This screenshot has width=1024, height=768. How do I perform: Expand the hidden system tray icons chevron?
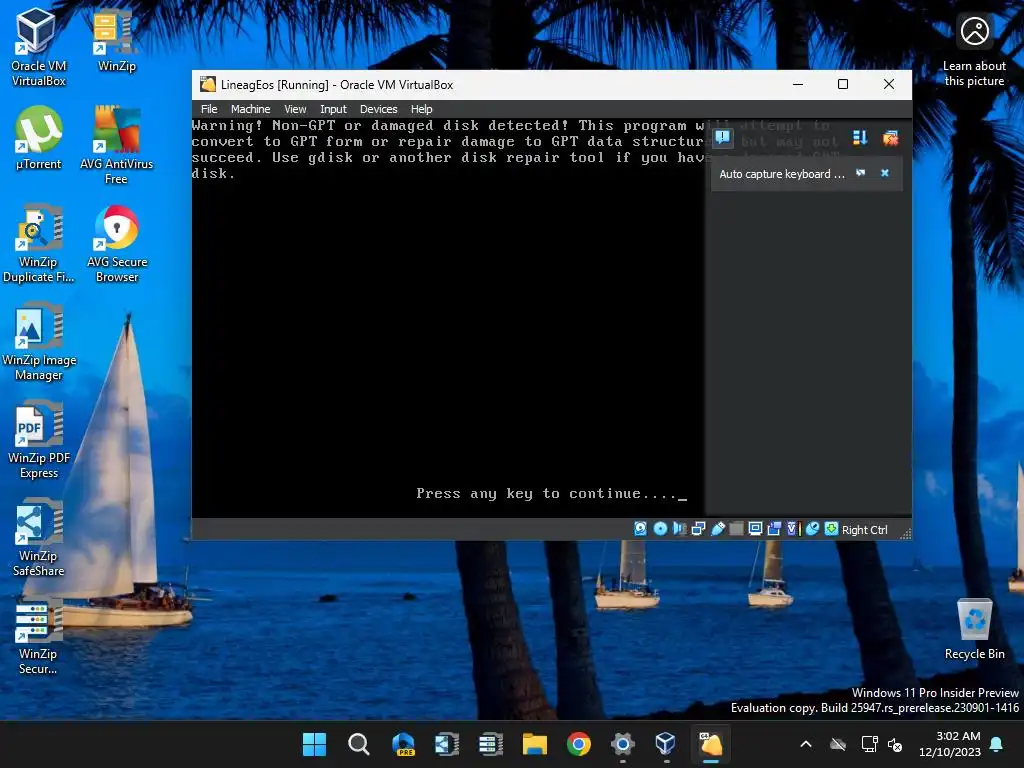click(806, 744)
